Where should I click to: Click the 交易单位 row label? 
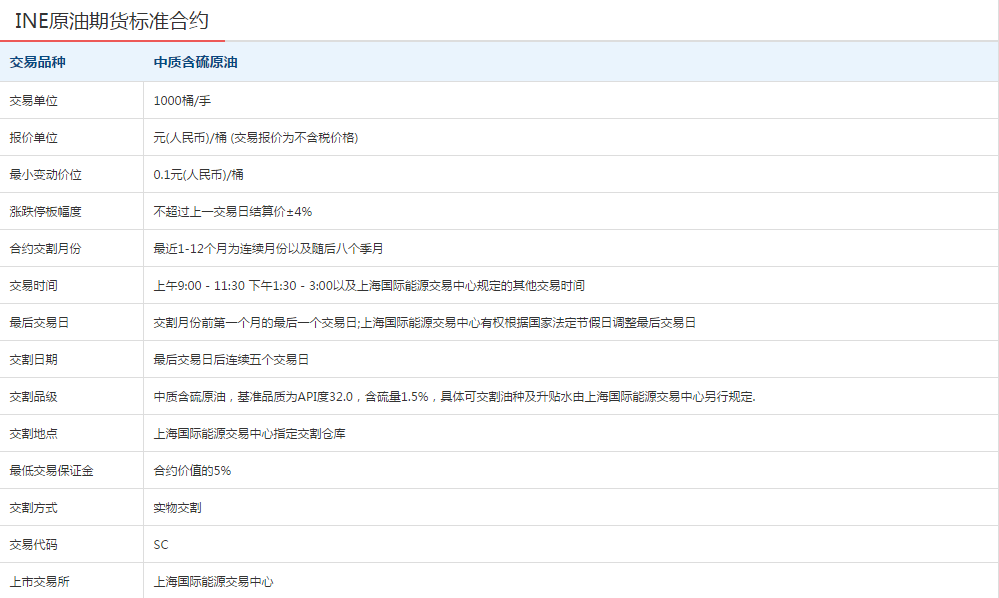pos(33,101)
